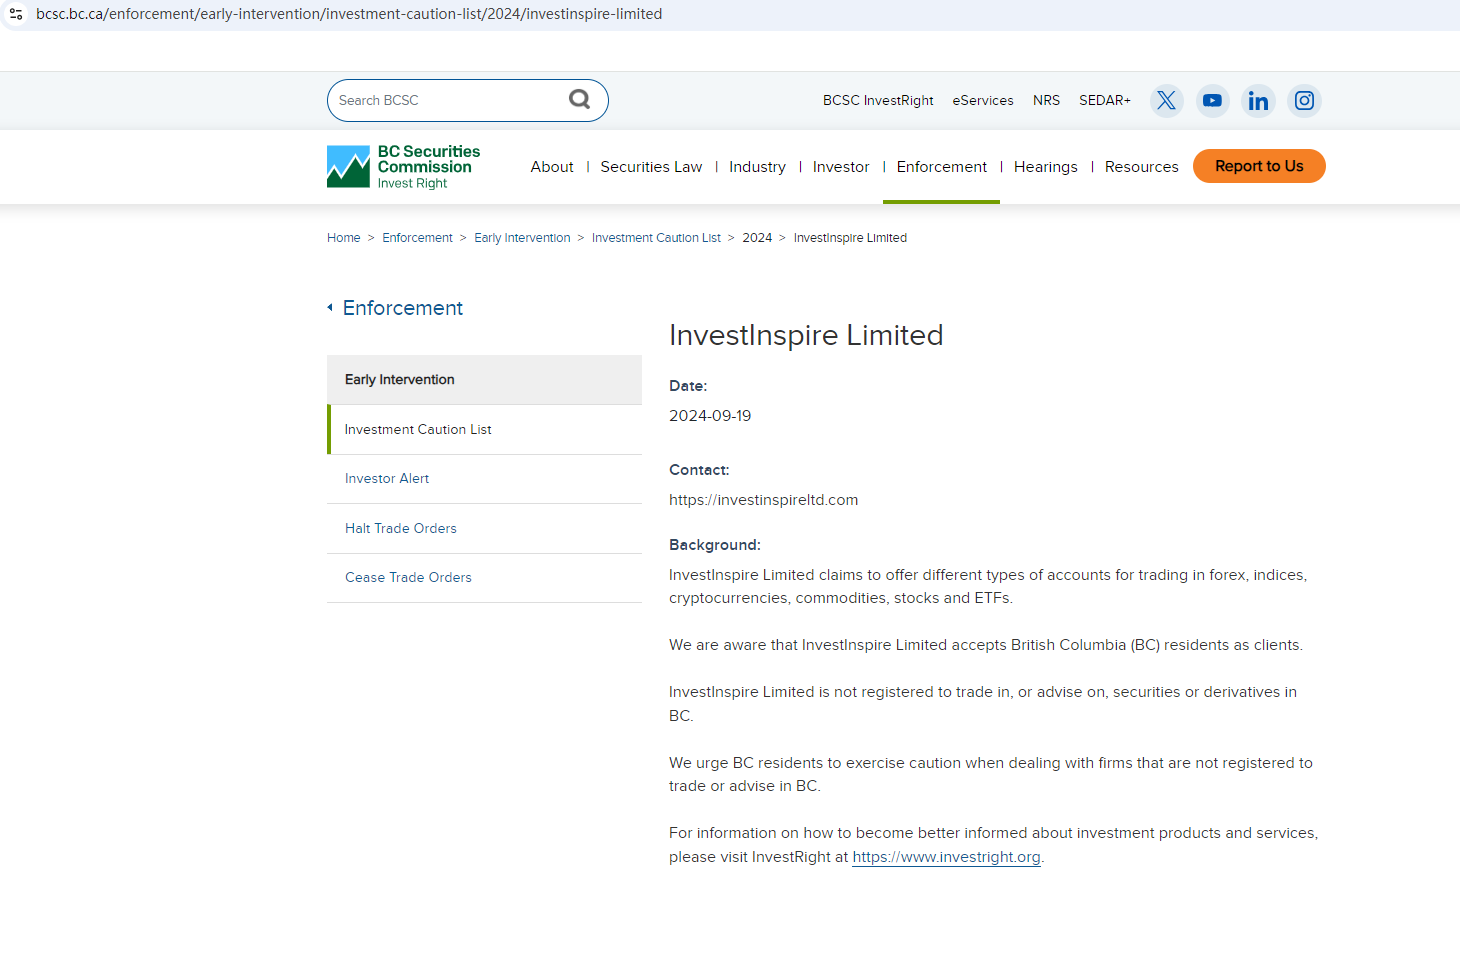
Task: Open the BCSC LinkedIn icon
Action: pos(1258,101)
